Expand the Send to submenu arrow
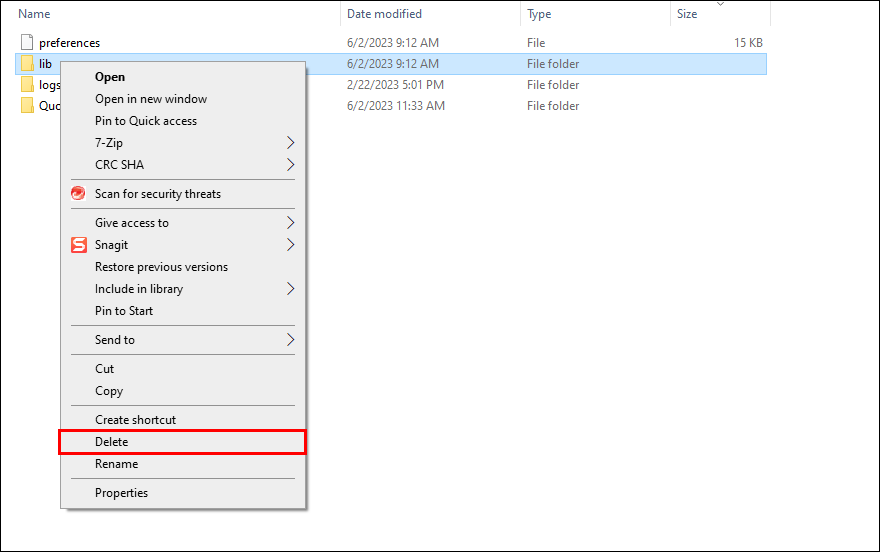Screen dimensions: 880x552 point(290,339)
